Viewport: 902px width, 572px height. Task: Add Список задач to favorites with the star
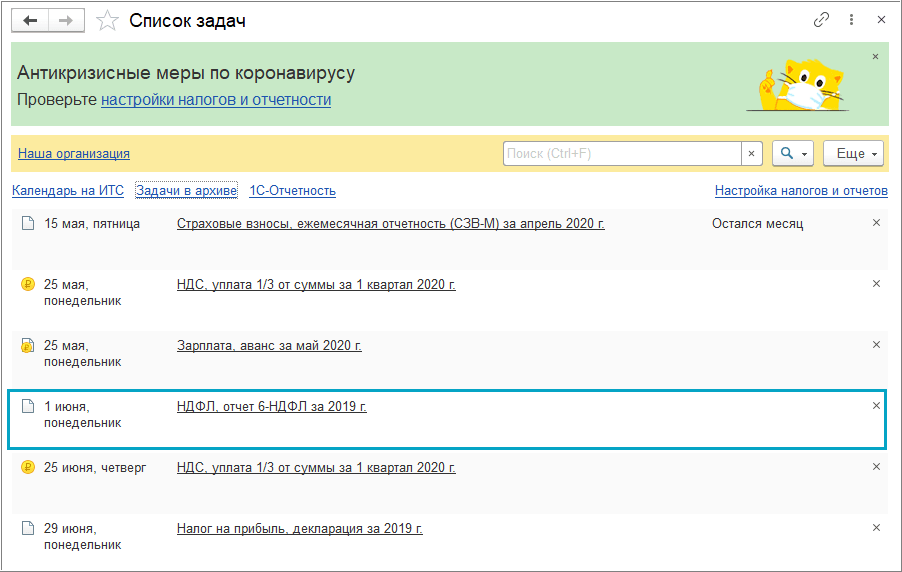tap(107, 21)
